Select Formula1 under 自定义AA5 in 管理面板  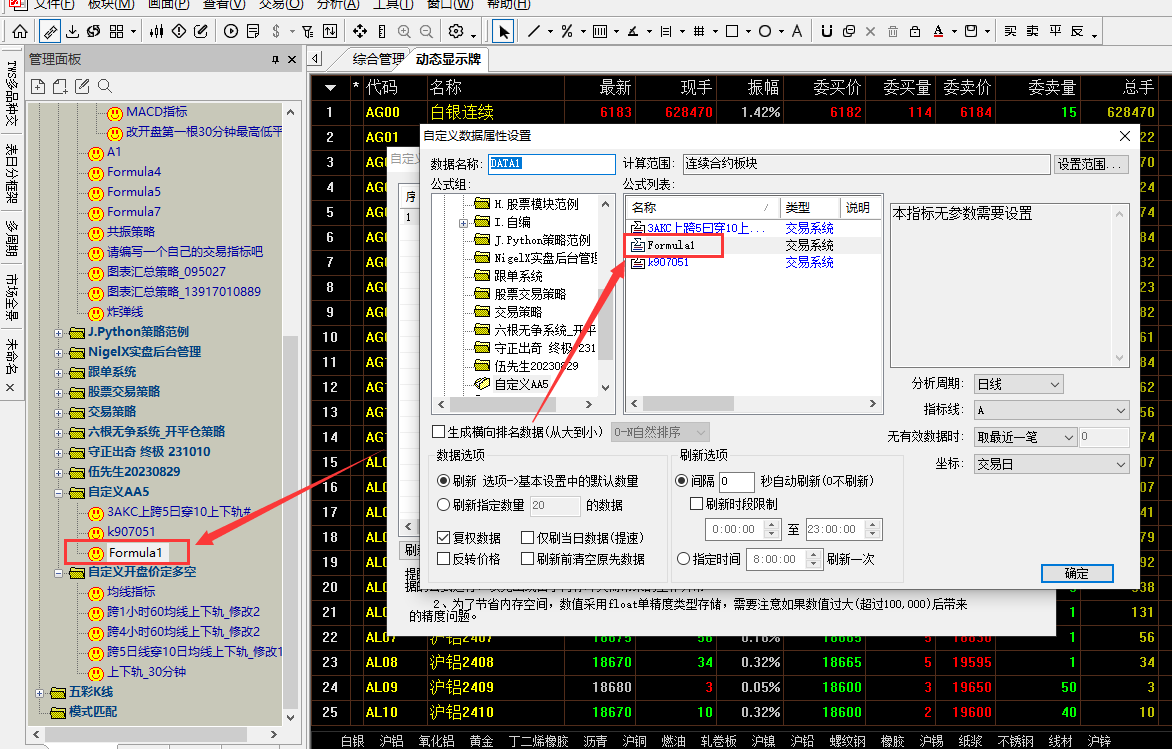coord(135,552)
